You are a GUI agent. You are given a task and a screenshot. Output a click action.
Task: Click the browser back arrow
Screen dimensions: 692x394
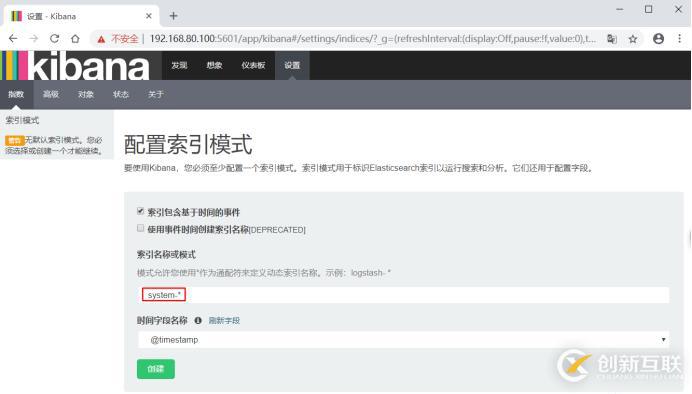click(x=13, y=39)
